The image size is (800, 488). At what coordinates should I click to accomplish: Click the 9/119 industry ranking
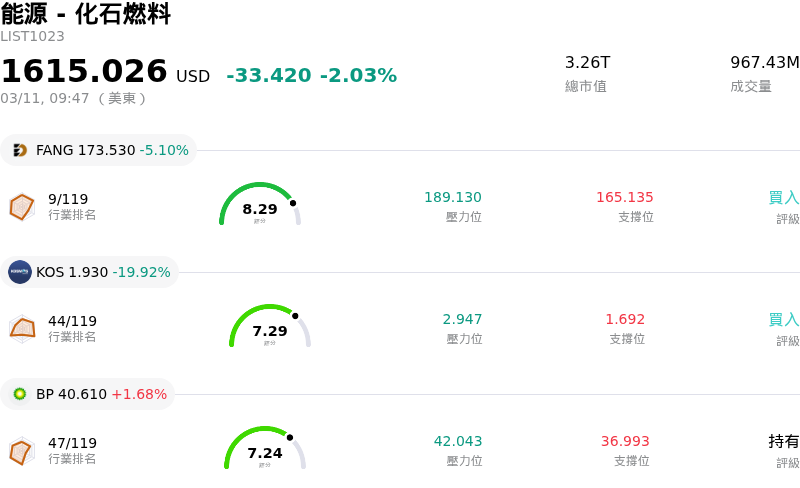[68, 199]
